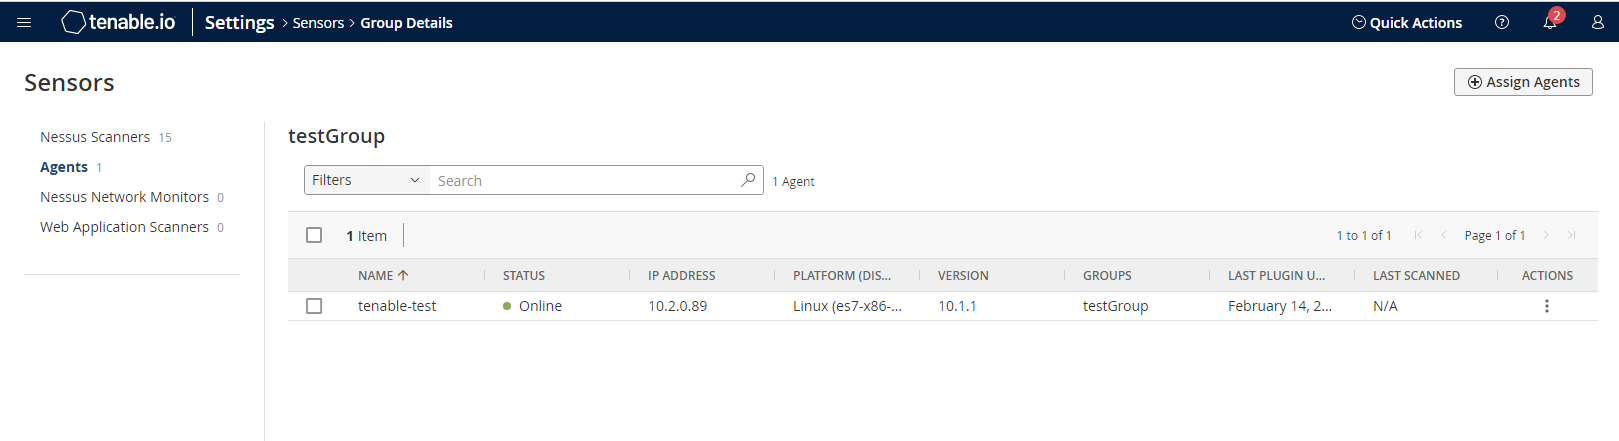
Task: Click the testGroup cell in Groups column
Action: pyautogui.click(x=1115, y=306)
